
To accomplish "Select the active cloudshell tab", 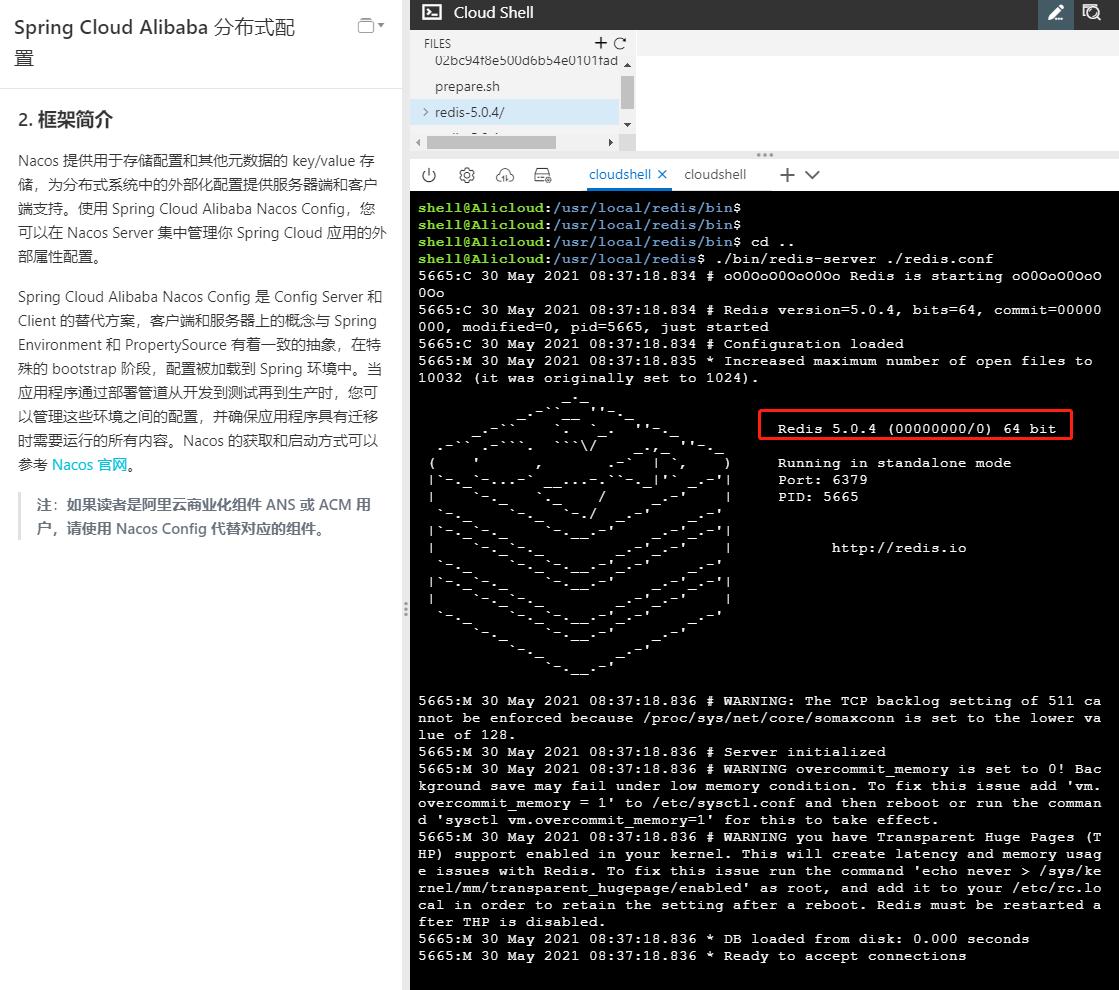I will click(619, 174).
